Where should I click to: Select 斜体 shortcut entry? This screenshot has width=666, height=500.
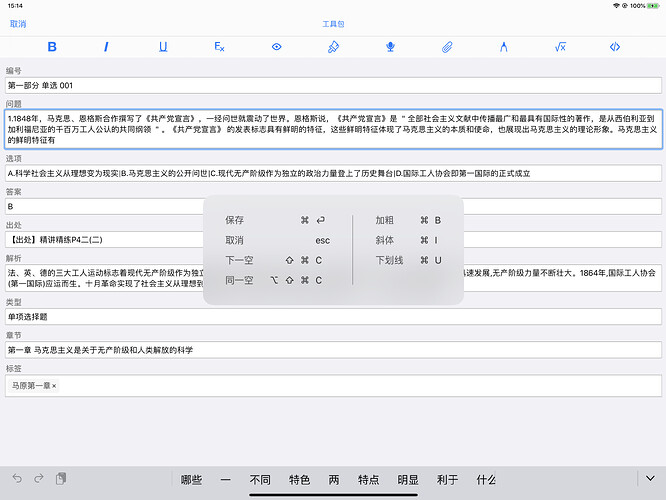click(406, 240)
